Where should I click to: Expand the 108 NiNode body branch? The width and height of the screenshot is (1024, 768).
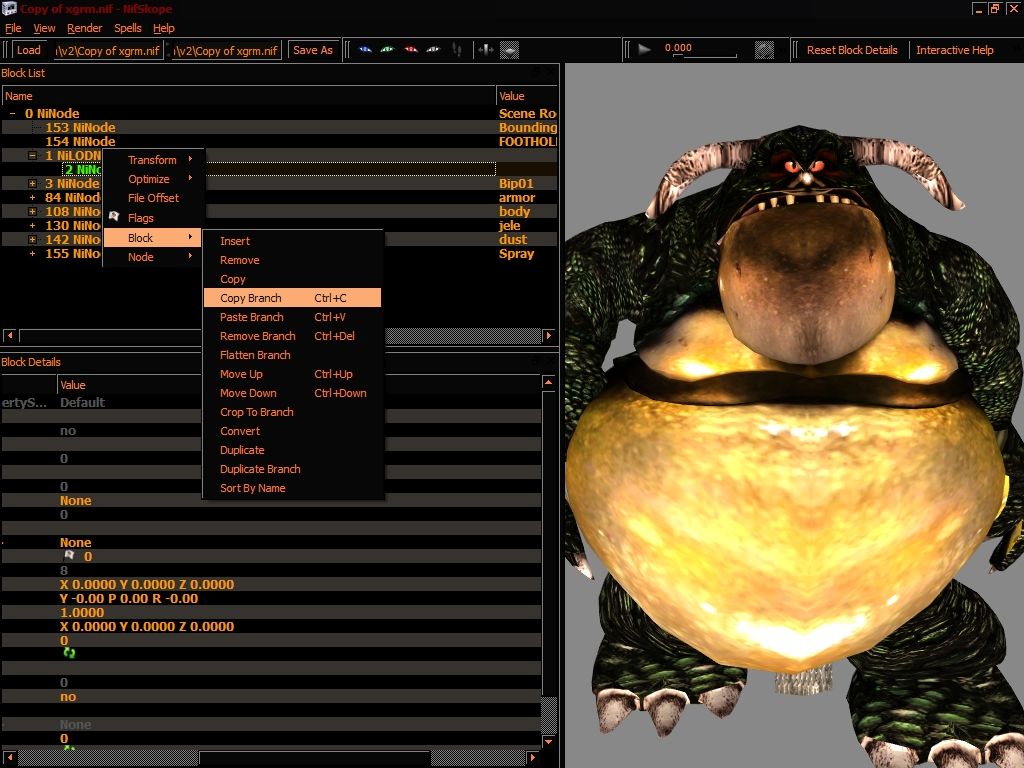(x=33, y=212)
